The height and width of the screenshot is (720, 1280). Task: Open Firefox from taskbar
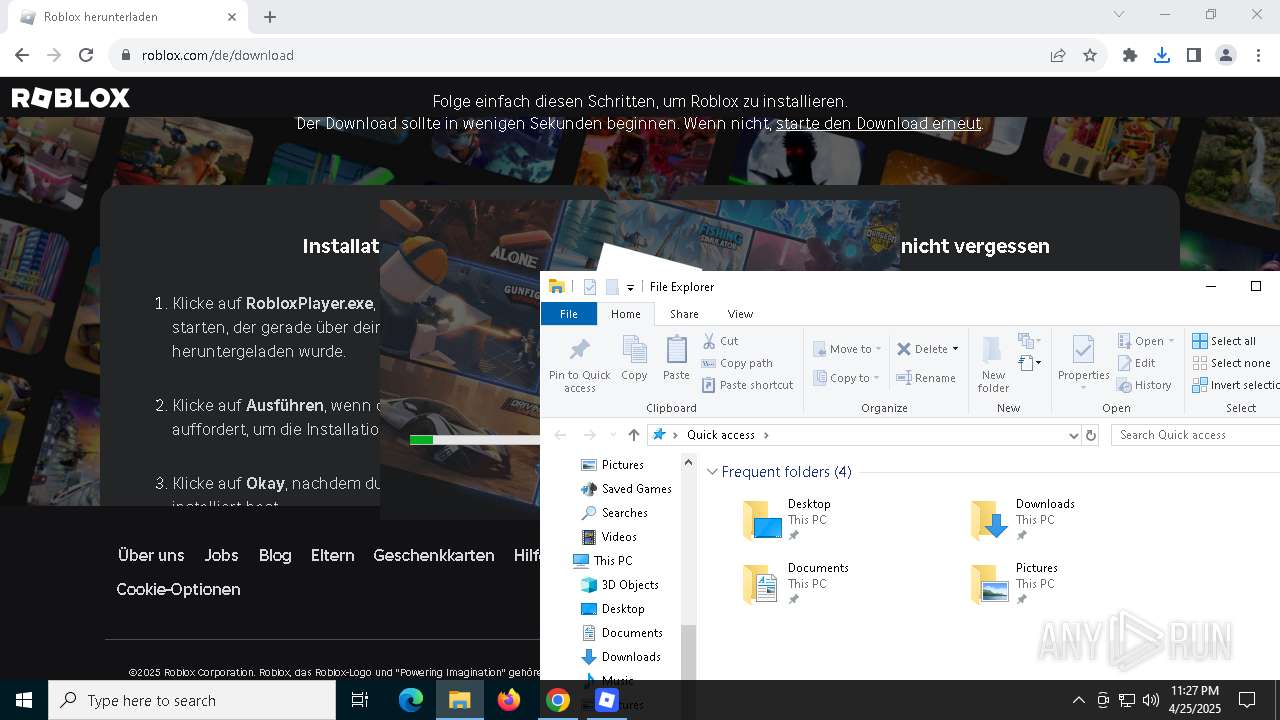pos(509,700)
